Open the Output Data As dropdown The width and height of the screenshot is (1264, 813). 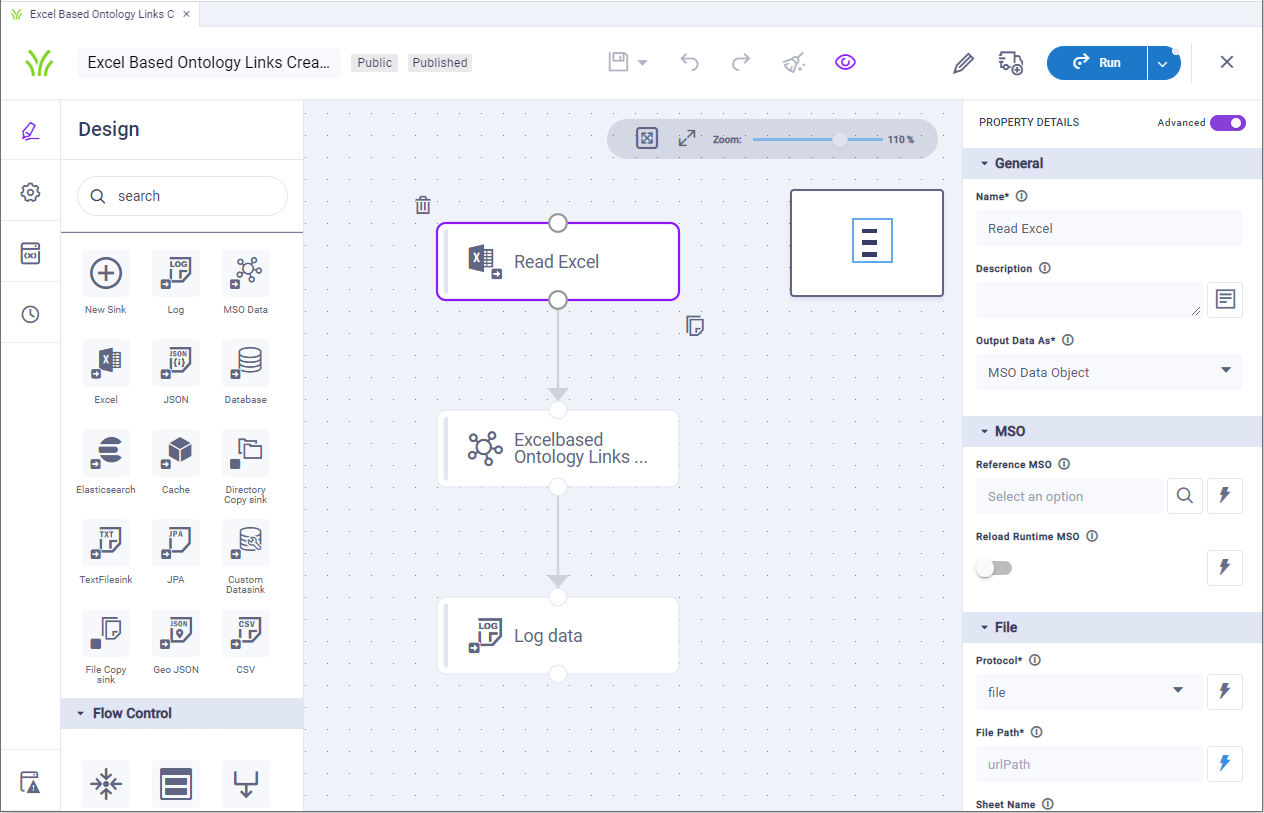[1108, 372]
